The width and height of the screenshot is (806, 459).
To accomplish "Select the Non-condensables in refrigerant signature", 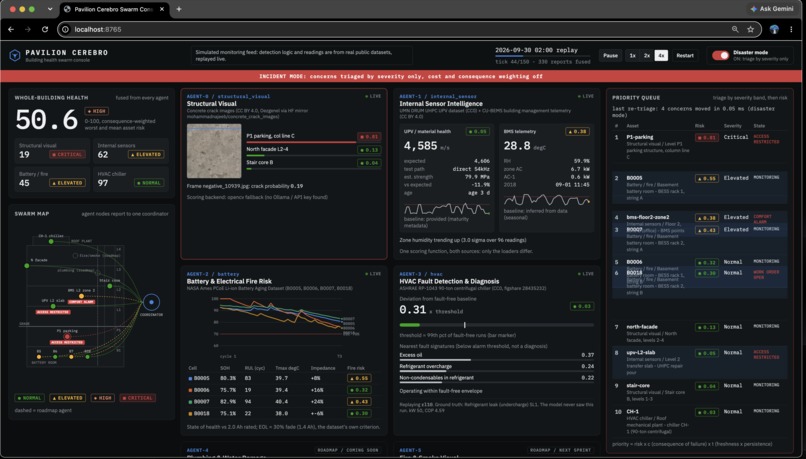I will click(497, 378).
